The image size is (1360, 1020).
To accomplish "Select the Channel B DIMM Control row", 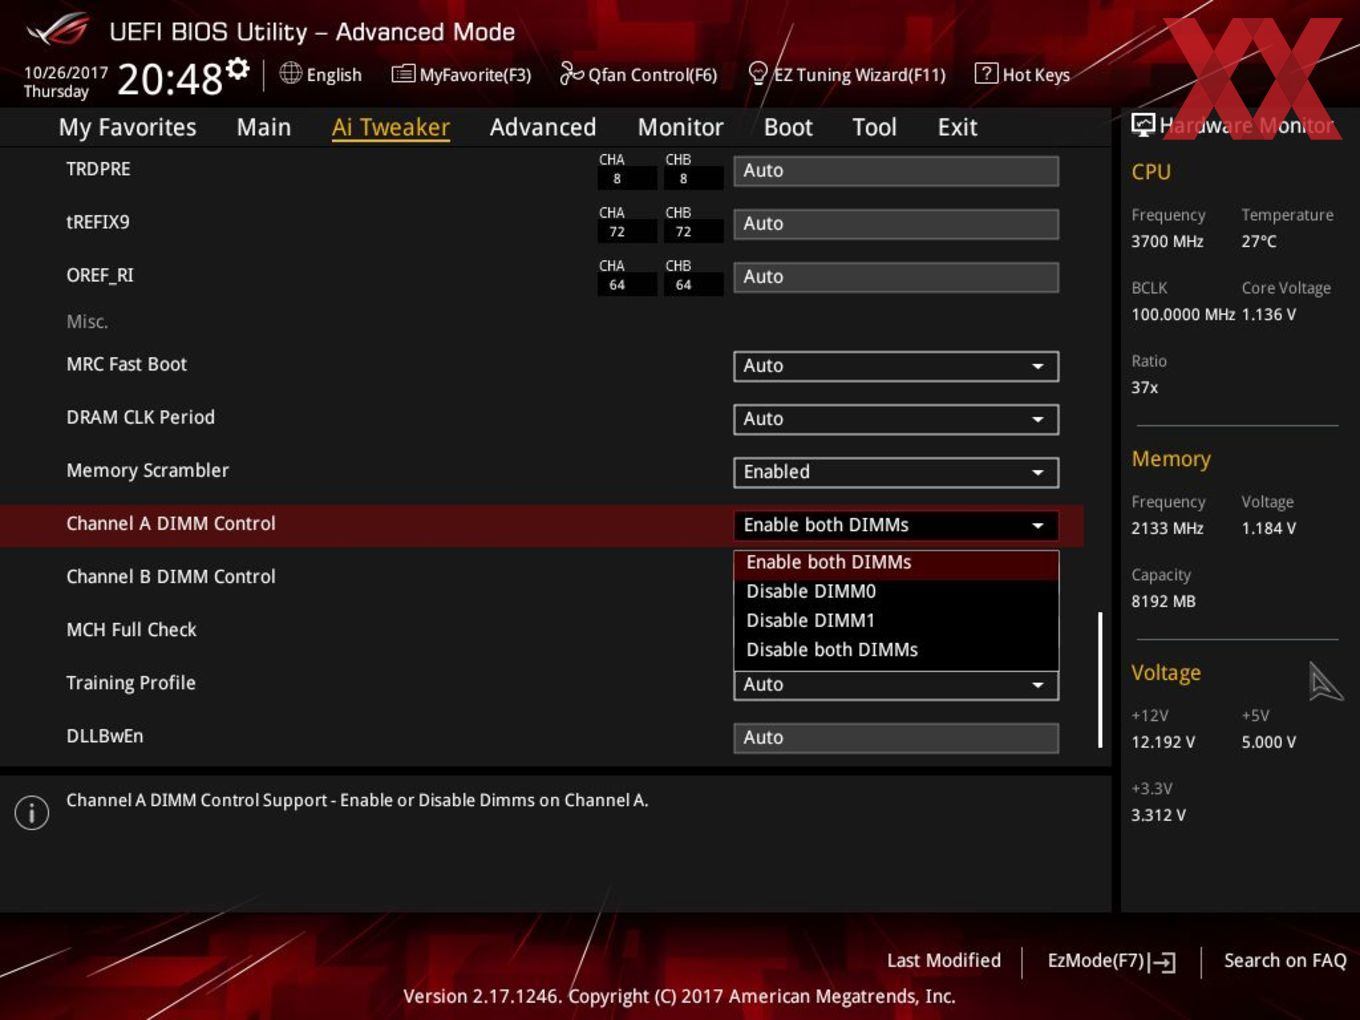I will [x=541, y=578].
